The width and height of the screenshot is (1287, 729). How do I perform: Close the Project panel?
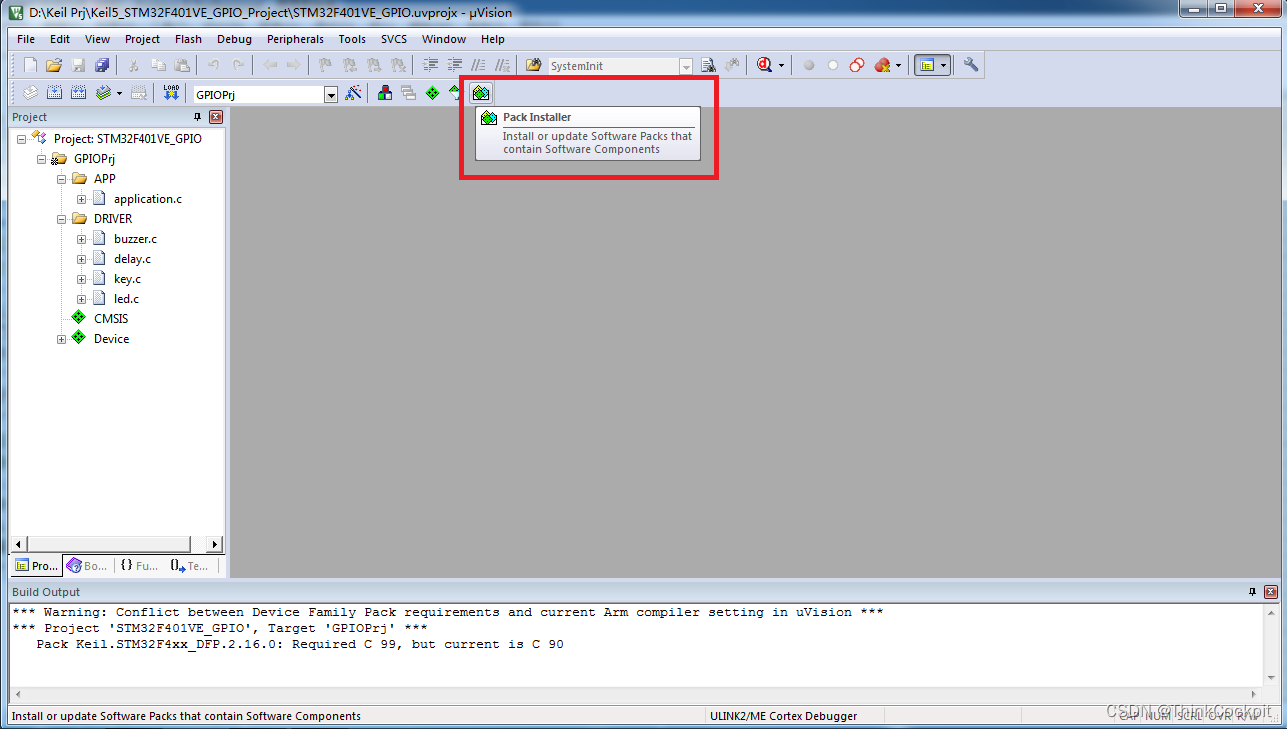pyautogui.click(x=215, y=117)
